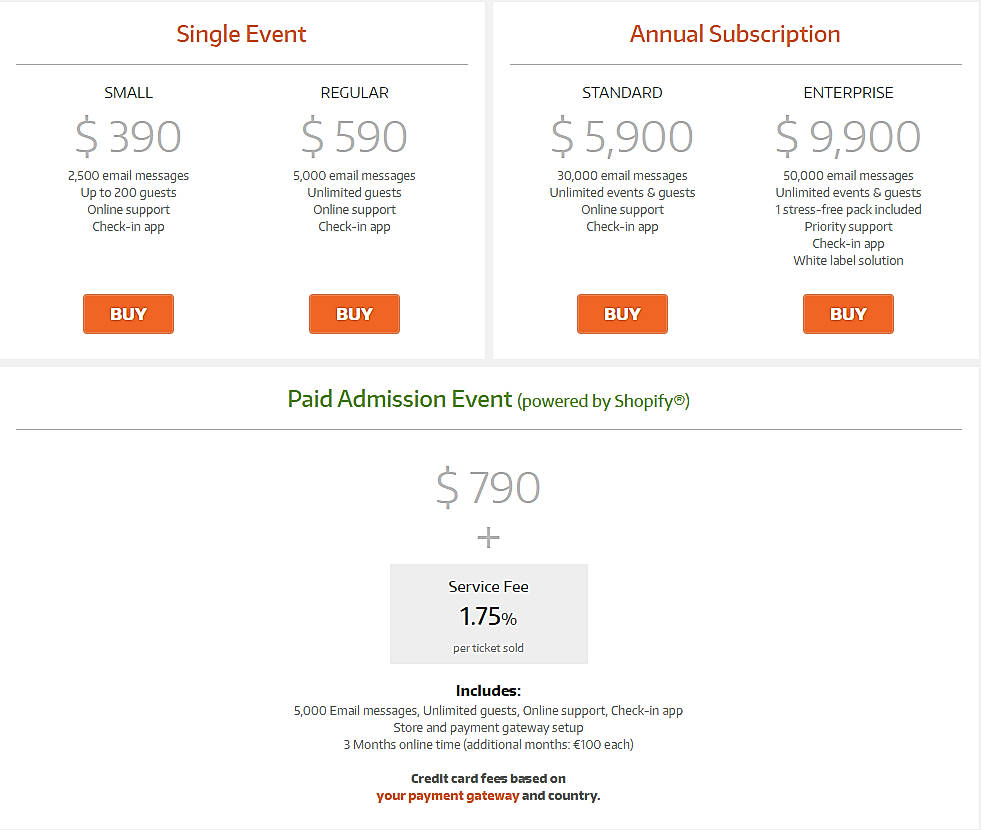
Task: Click the BUY button under SMALL plan
Action: [x=128, y=313]
